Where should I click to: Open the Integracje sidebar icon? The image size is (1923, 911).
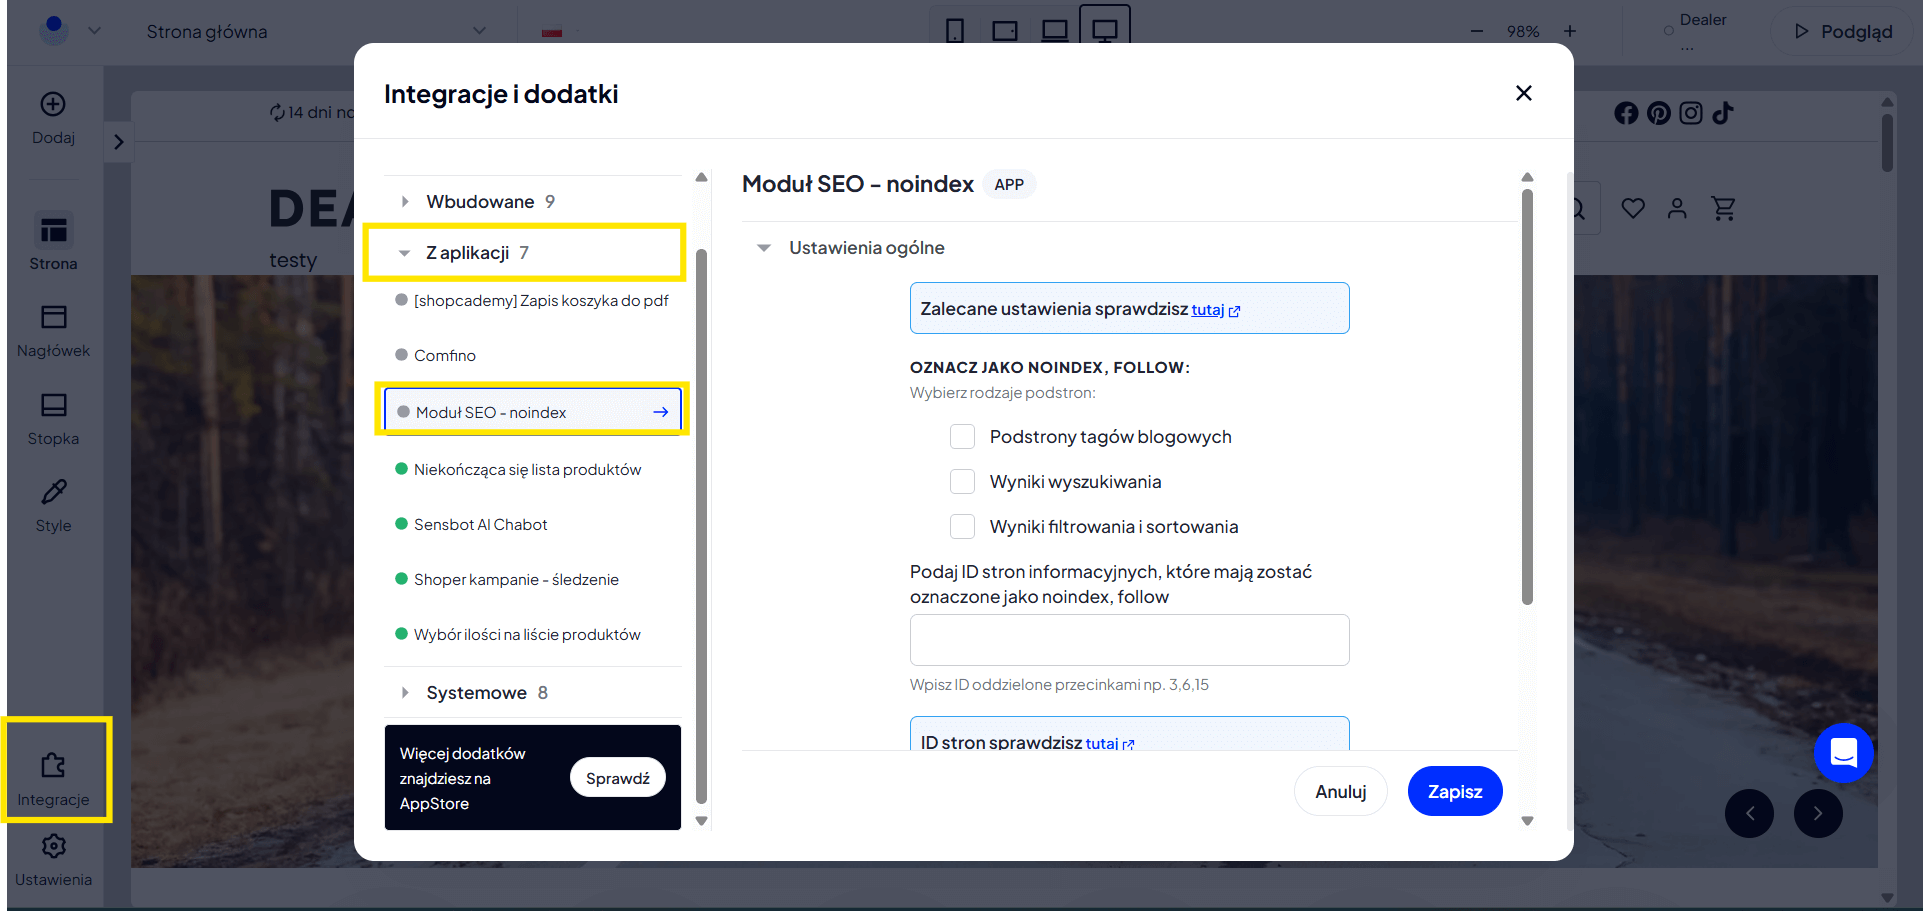tap(54, 768)
